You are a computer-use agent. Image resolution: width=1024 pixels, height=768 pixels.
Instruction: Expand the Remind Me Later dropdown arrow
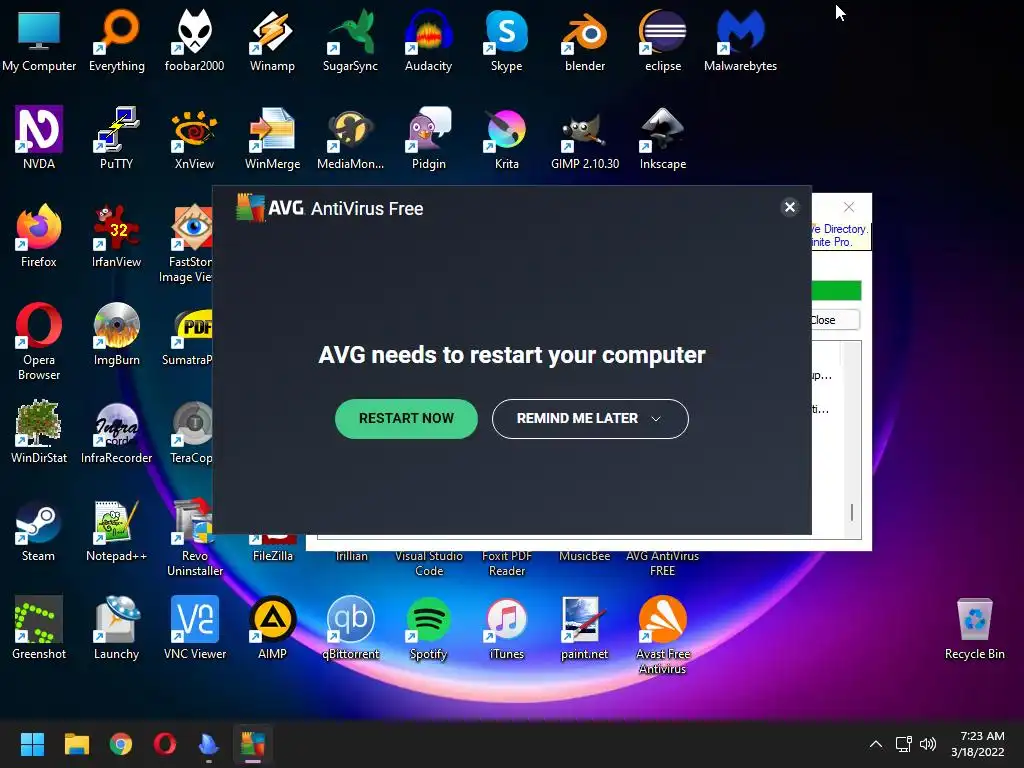tap(656, 419)
